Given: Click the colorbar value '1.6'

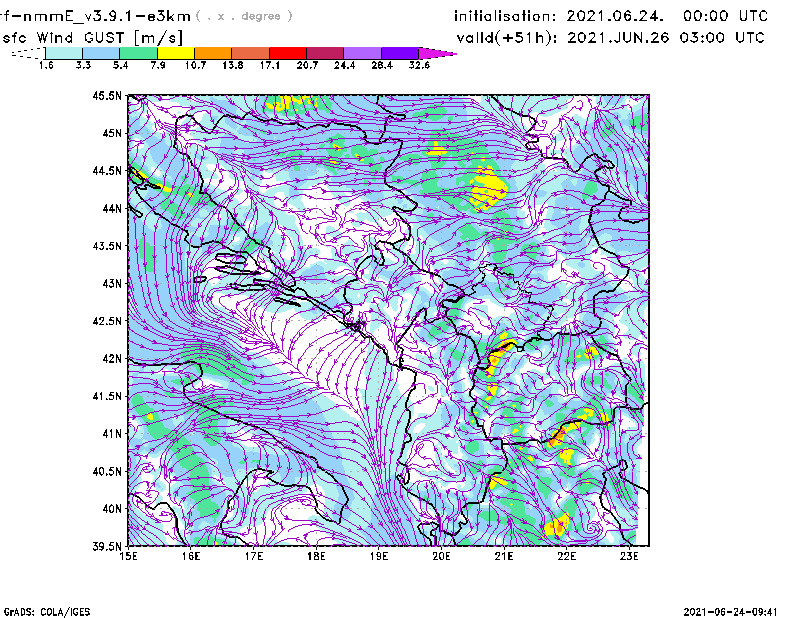Looking at the screenshot, I should coord(46,65).
